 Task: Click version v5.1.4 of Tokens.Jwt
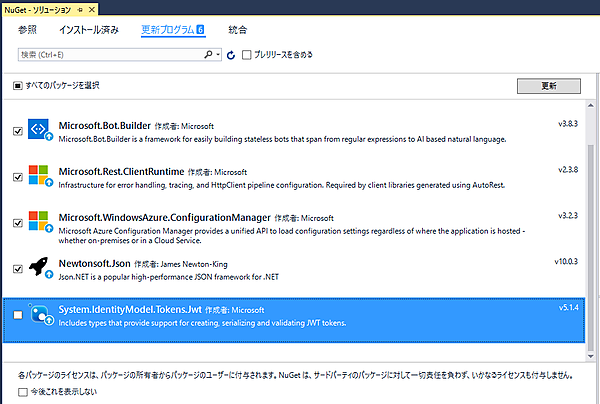(x=569, y=308)
